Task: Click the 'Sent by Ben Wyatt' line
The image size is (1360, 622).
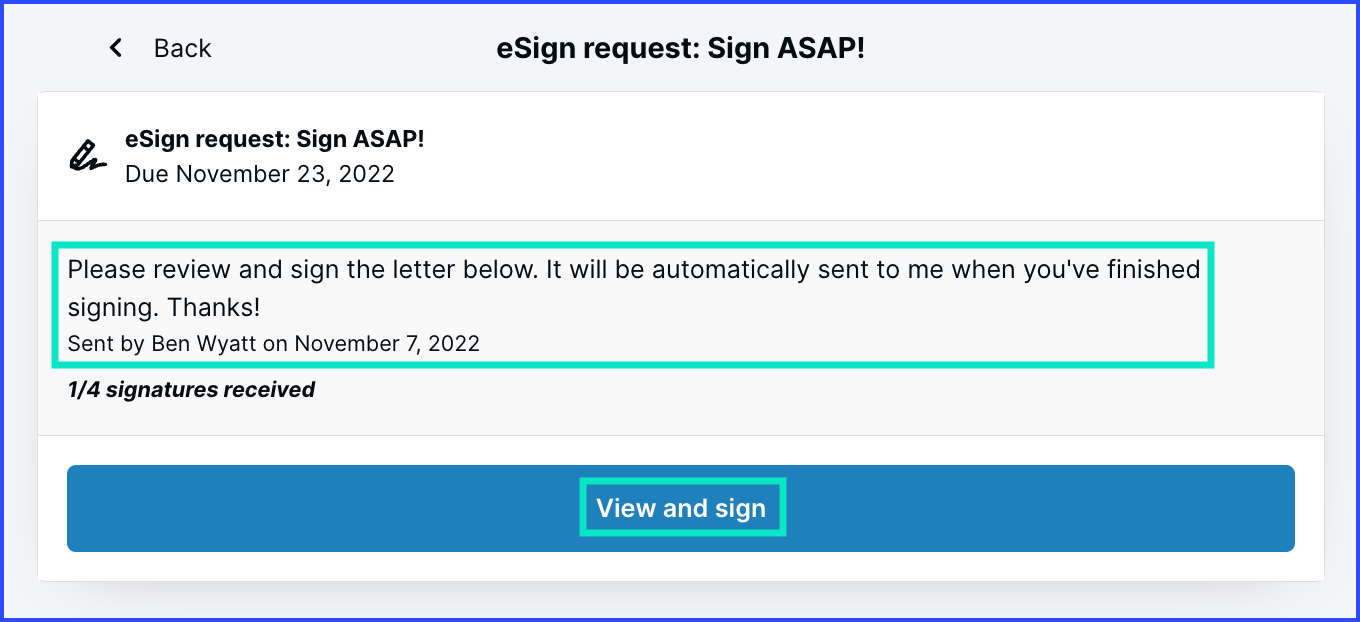Action: point(273,344)
